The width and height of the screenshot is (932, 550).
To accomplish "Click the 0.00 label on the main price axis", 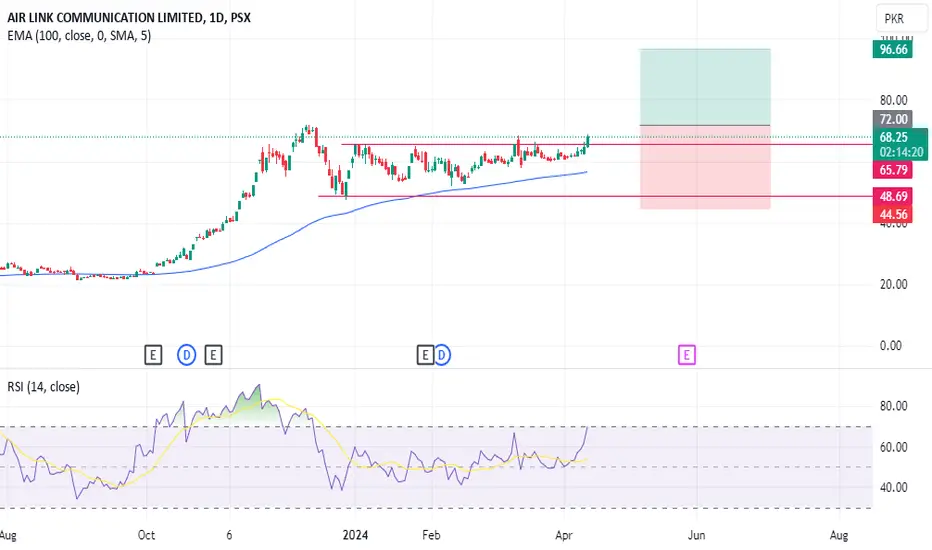I will point(890,345).
